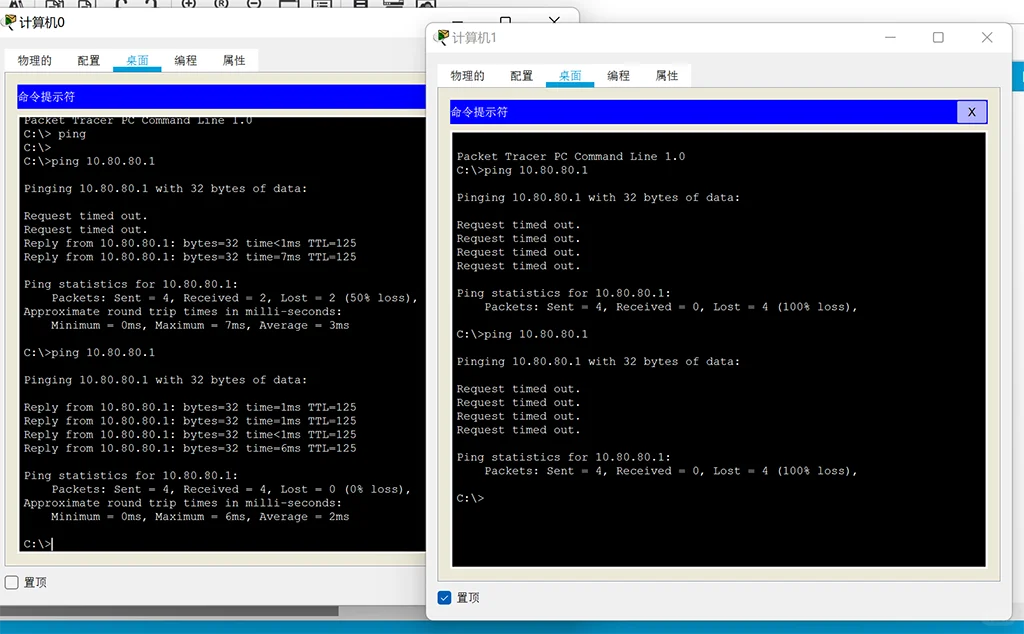Open the 物理的 tab in 计算机0 window
Screen dimensions: 1024x634
pos(35,60)
